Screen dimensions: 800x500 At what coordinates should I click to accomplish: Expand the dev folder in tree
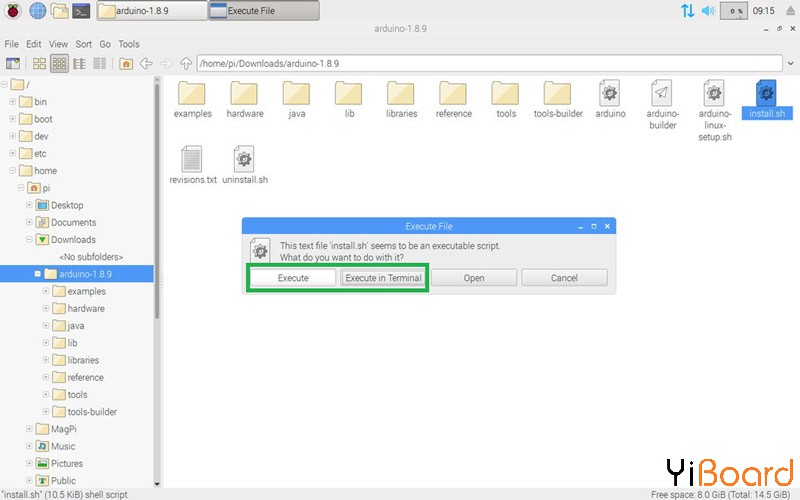pyautogui.click(x=12, y=136)
